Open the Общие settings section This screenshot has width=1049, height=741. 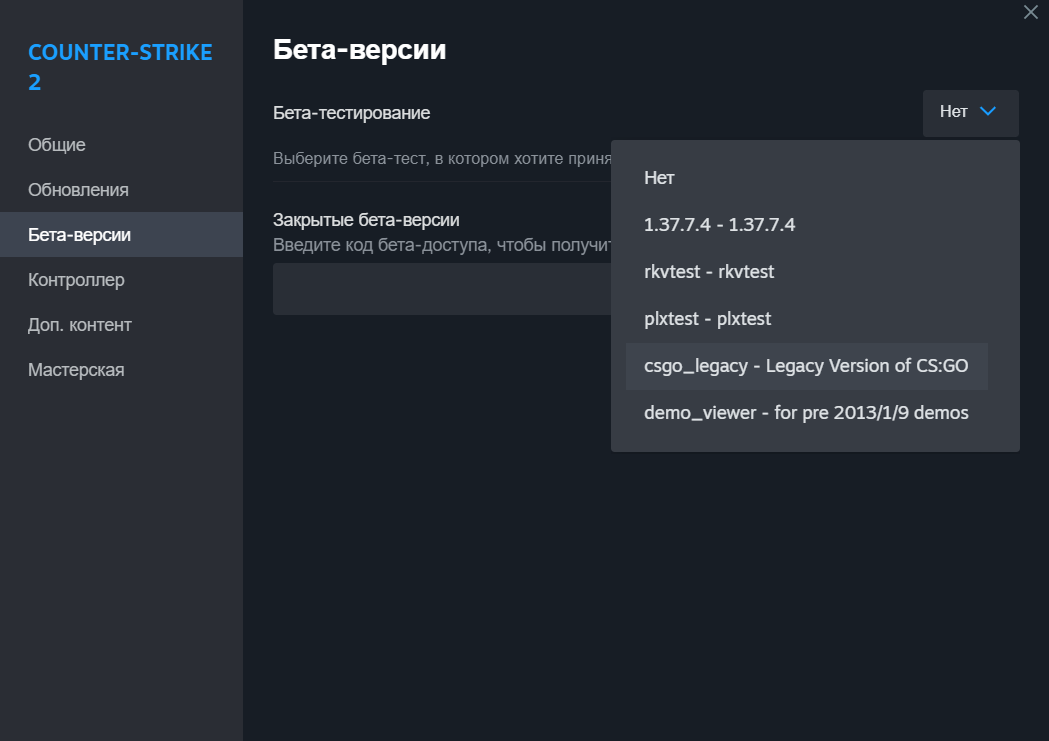tap(121, 145)
